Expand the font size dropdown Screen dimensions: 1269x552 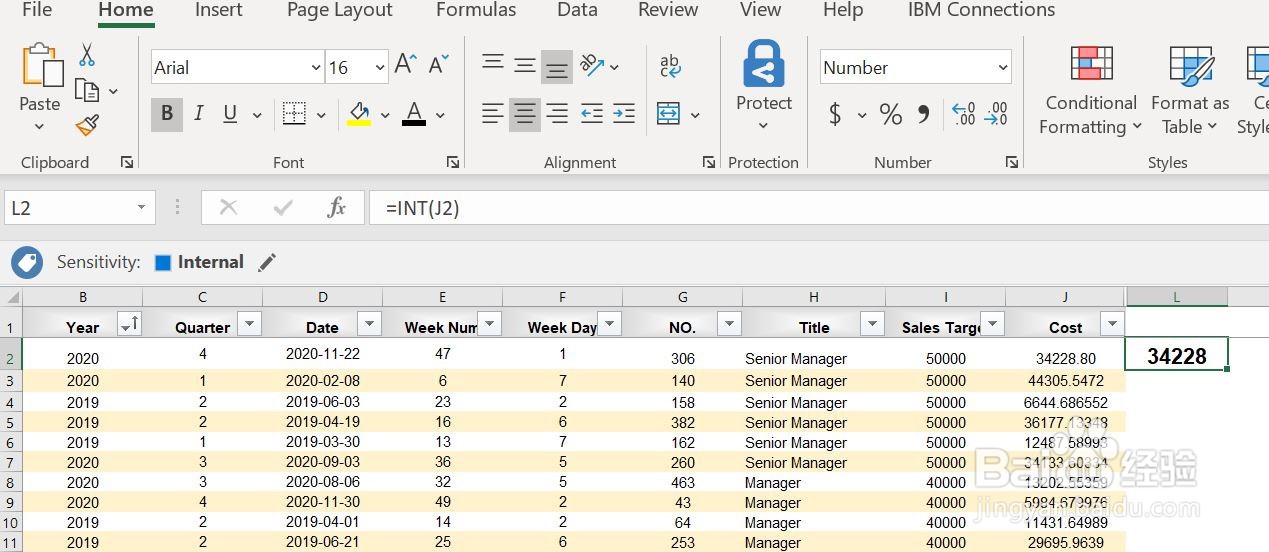coord(380,68)
